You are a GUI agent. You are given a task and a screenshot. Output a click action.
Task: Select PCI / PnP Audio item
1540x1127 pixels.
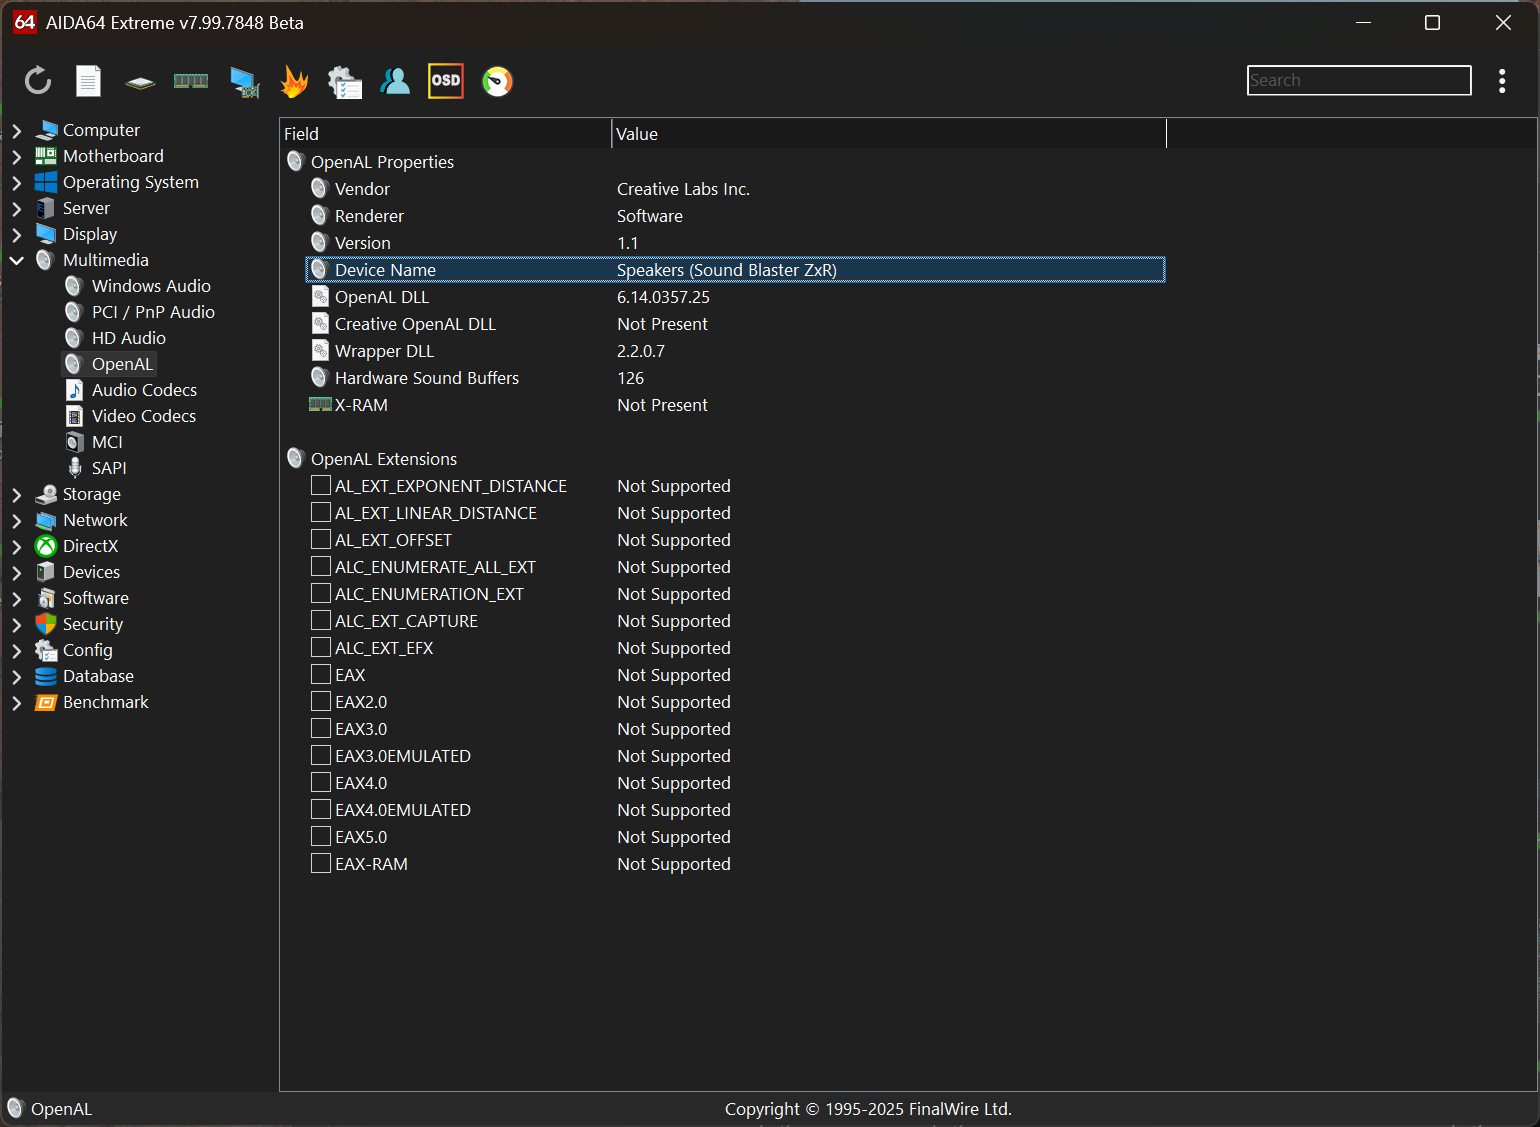point(153,312)
